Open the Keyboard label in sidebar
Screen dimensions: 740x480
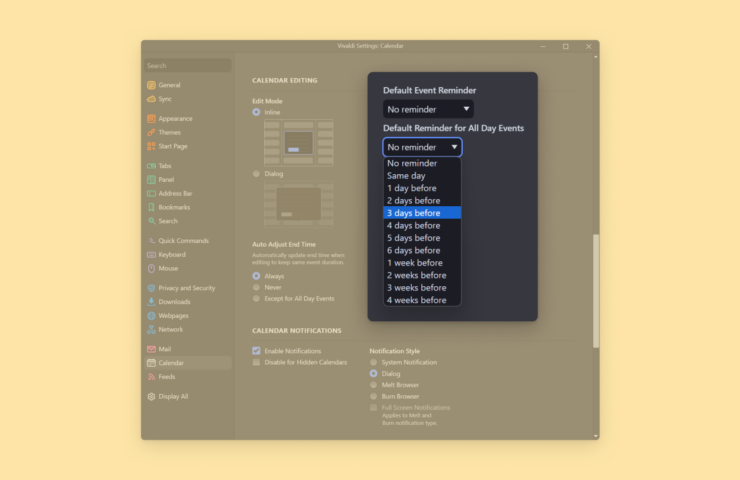(172, 255)
